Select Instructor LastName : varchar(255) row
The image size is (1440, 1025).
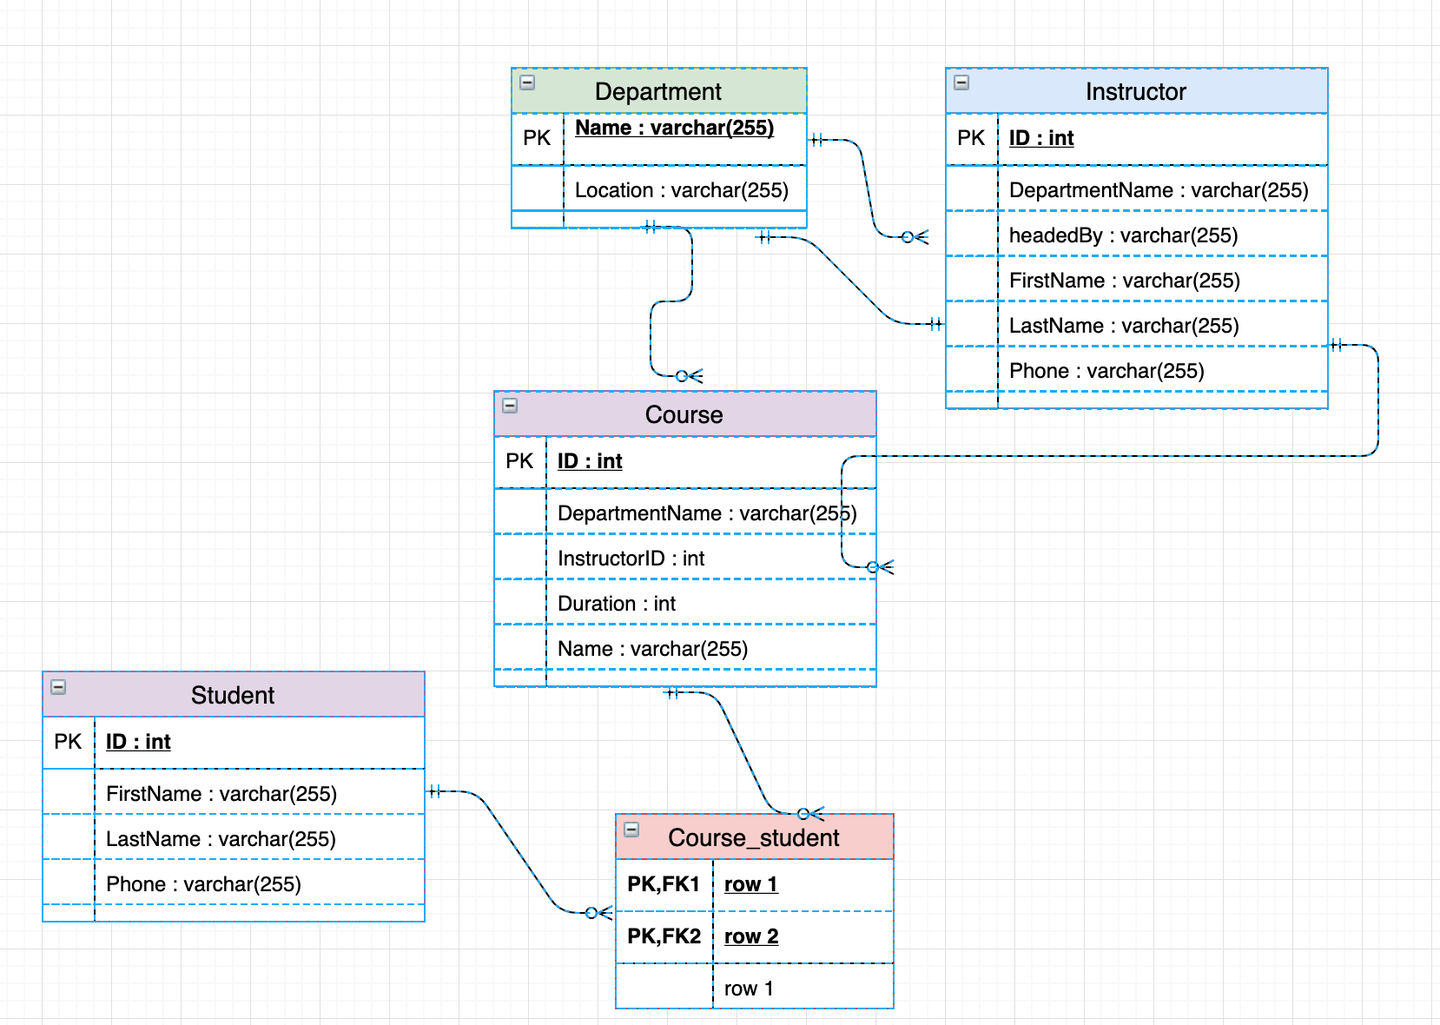1137,325
